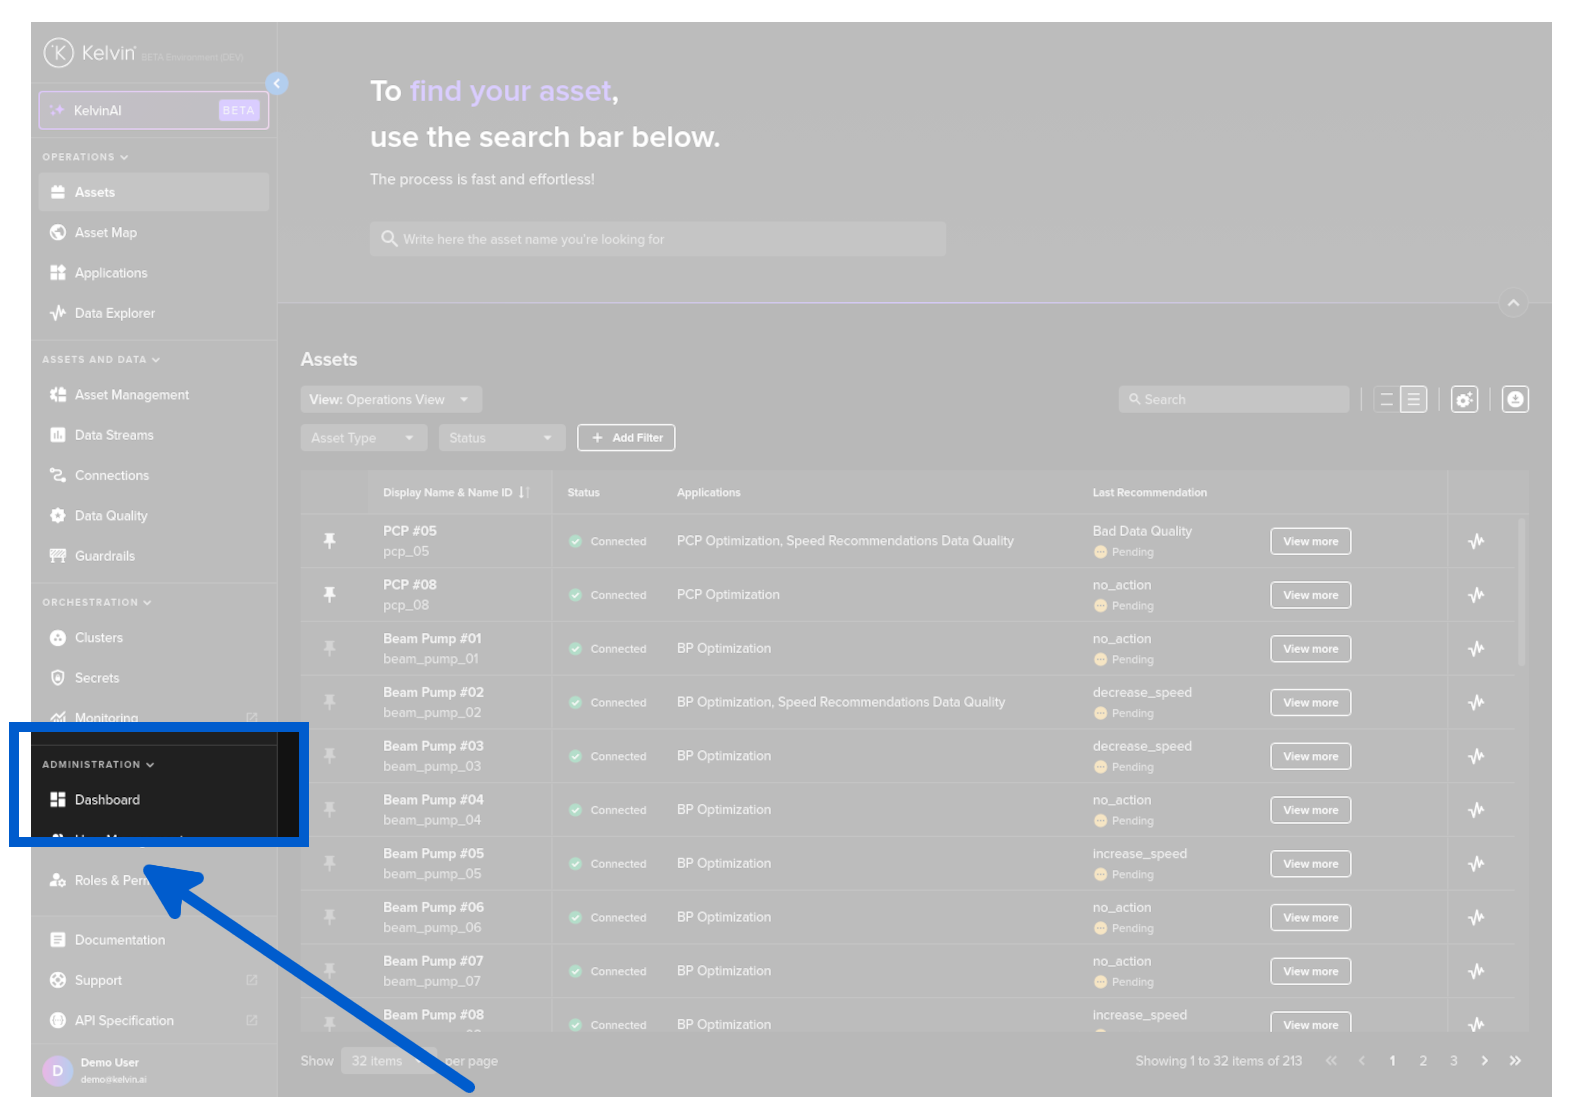This screenshot has height=1120, width=1584.
Task: Open the Operations View dropdown
Action: [x=391, y=400]
